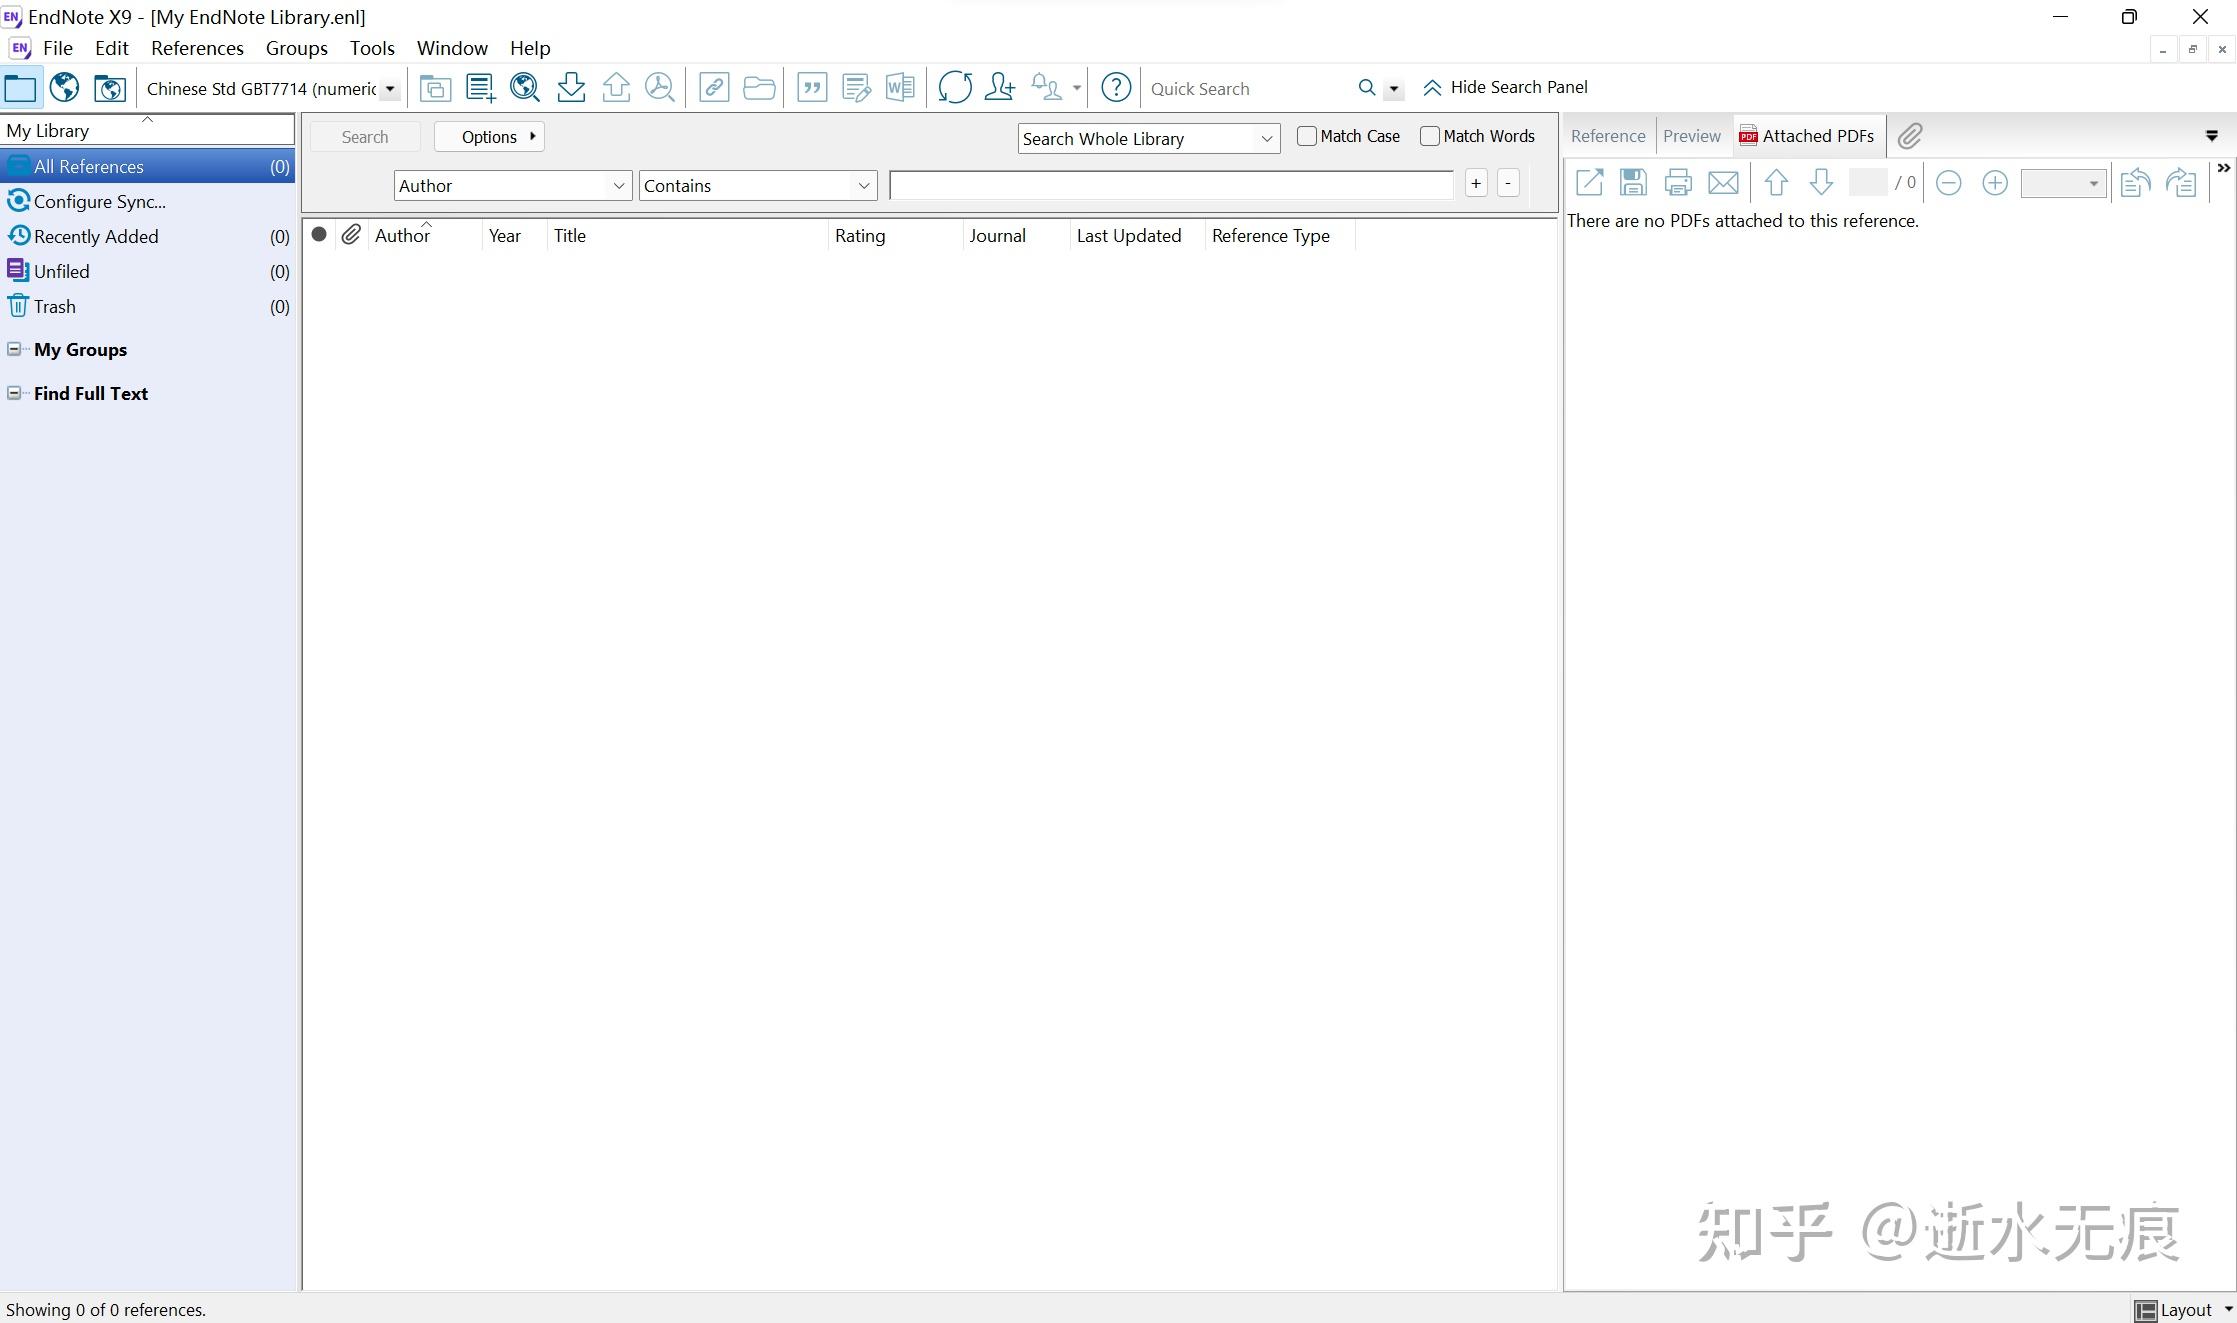Open the Tools menu
The height and width of the screenshot is (1323, 2237).
click(x=372, y=48)
